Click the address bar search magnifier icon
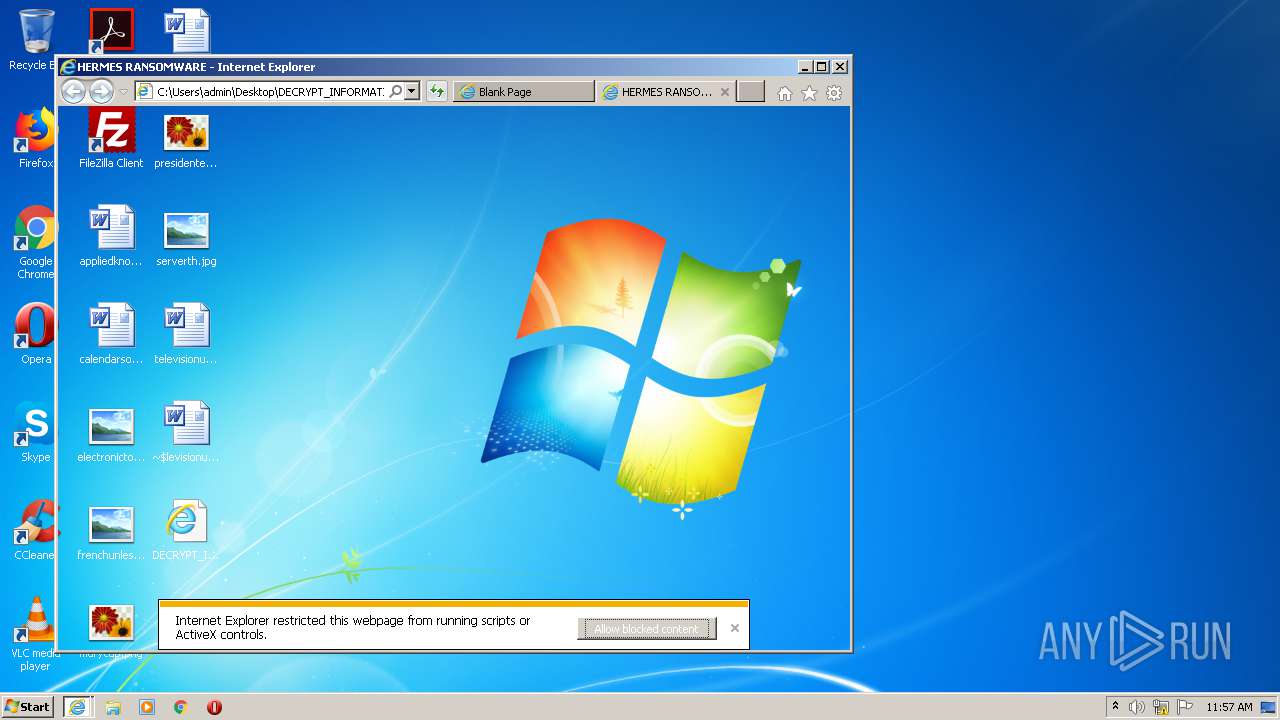Image resolution: width=1280 pixels, height=720 pixels. pyautogui.click(x=396, y=92)
